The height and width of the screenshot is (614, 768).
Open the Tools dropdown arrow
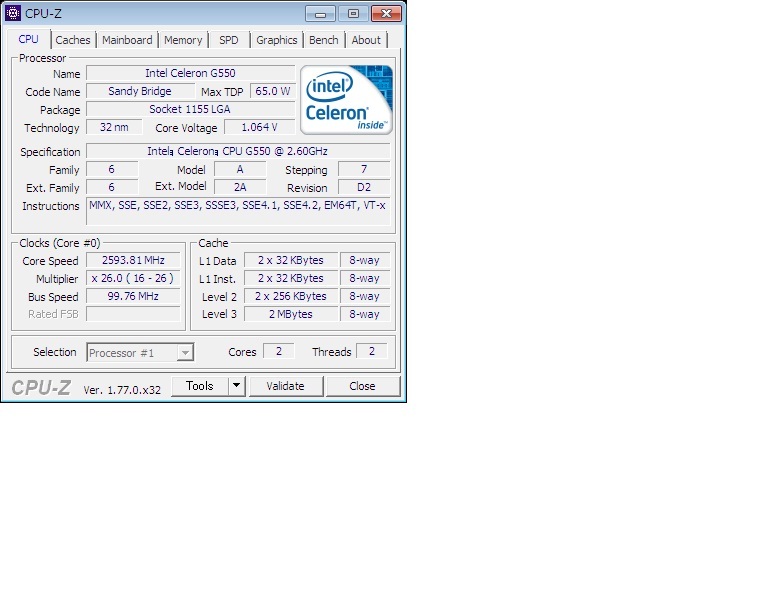point(237,386)
